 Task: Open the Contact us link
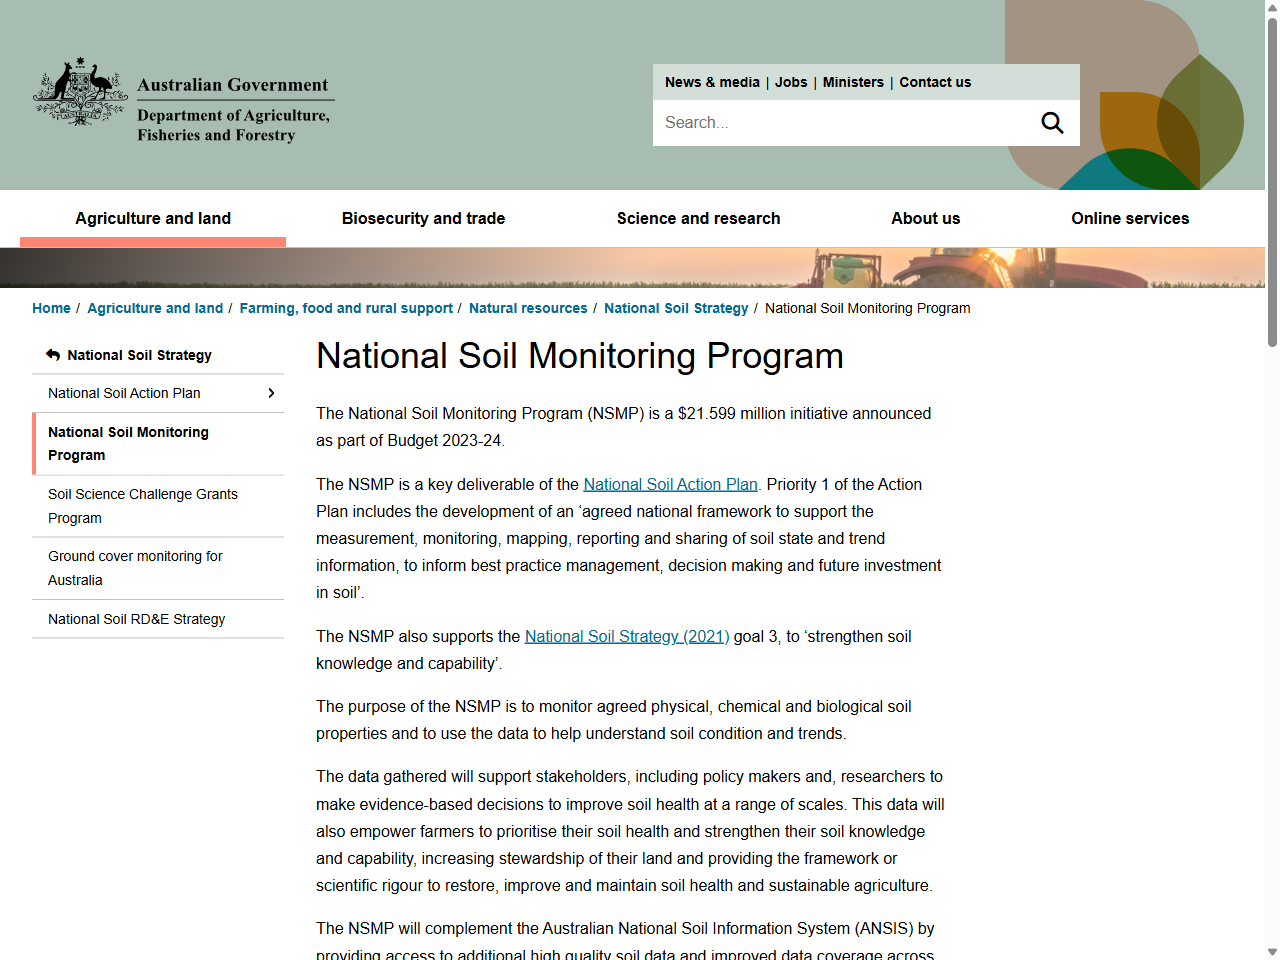[935, 82]
